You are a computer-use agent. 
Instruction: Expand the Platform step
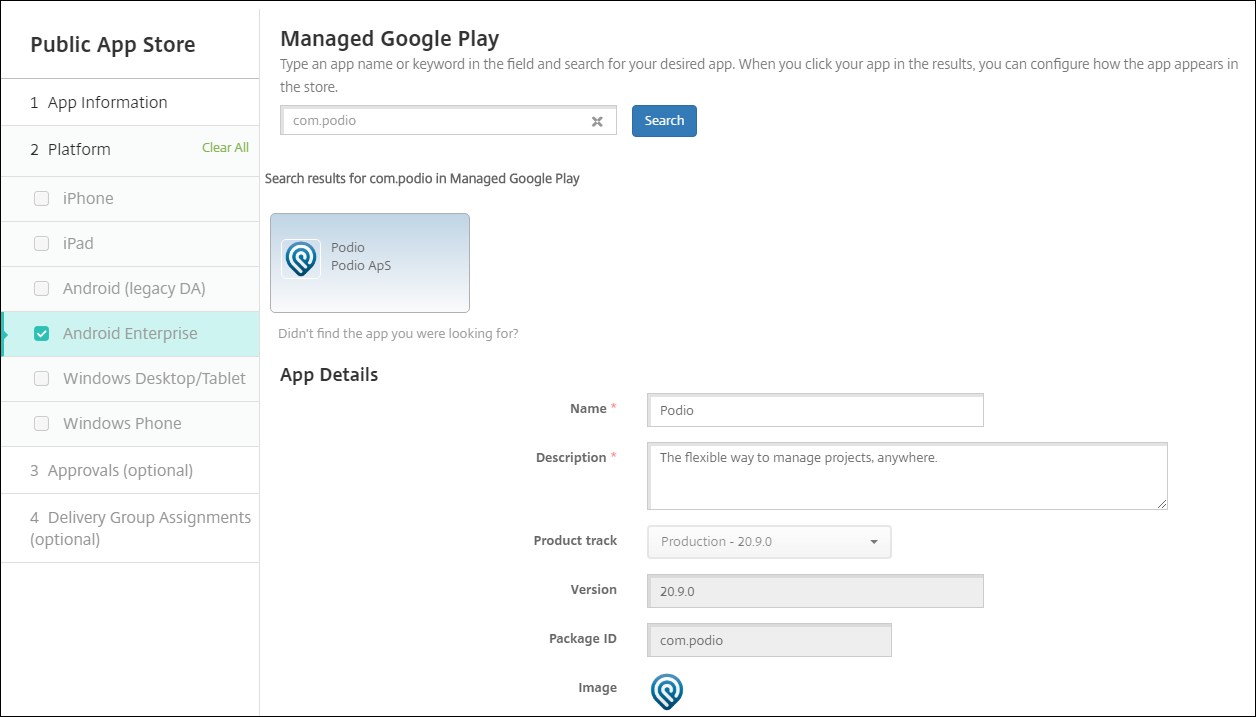[x=80, y=150]
